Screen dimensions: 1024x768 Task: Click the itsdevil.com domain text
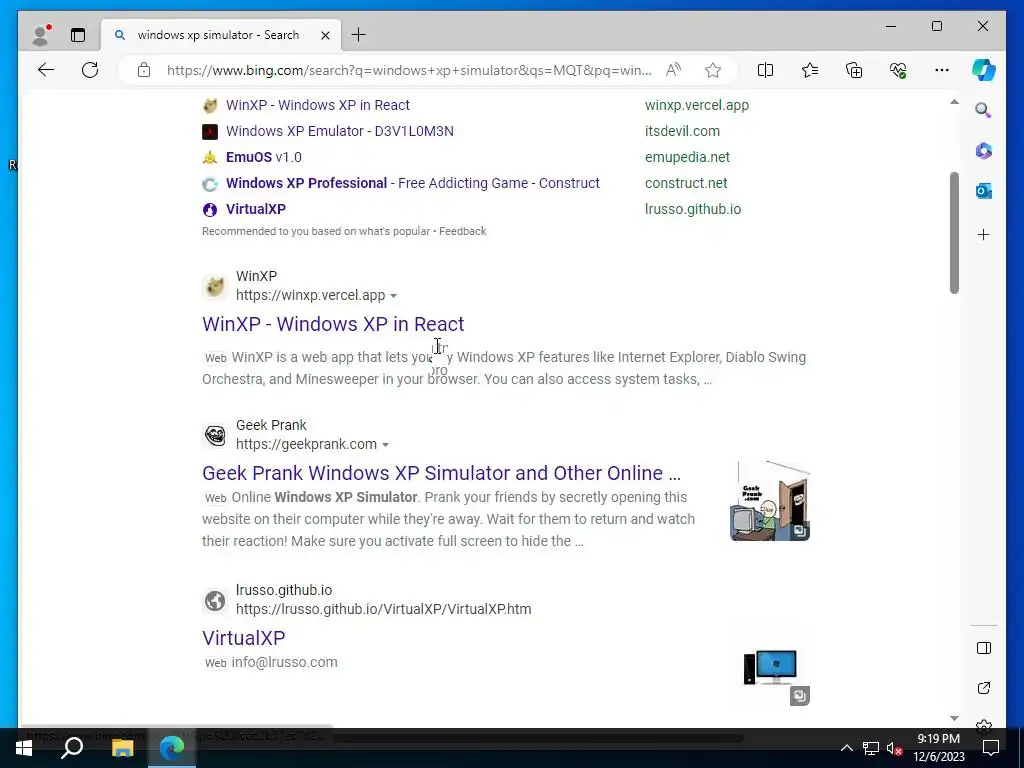point(682,131)
